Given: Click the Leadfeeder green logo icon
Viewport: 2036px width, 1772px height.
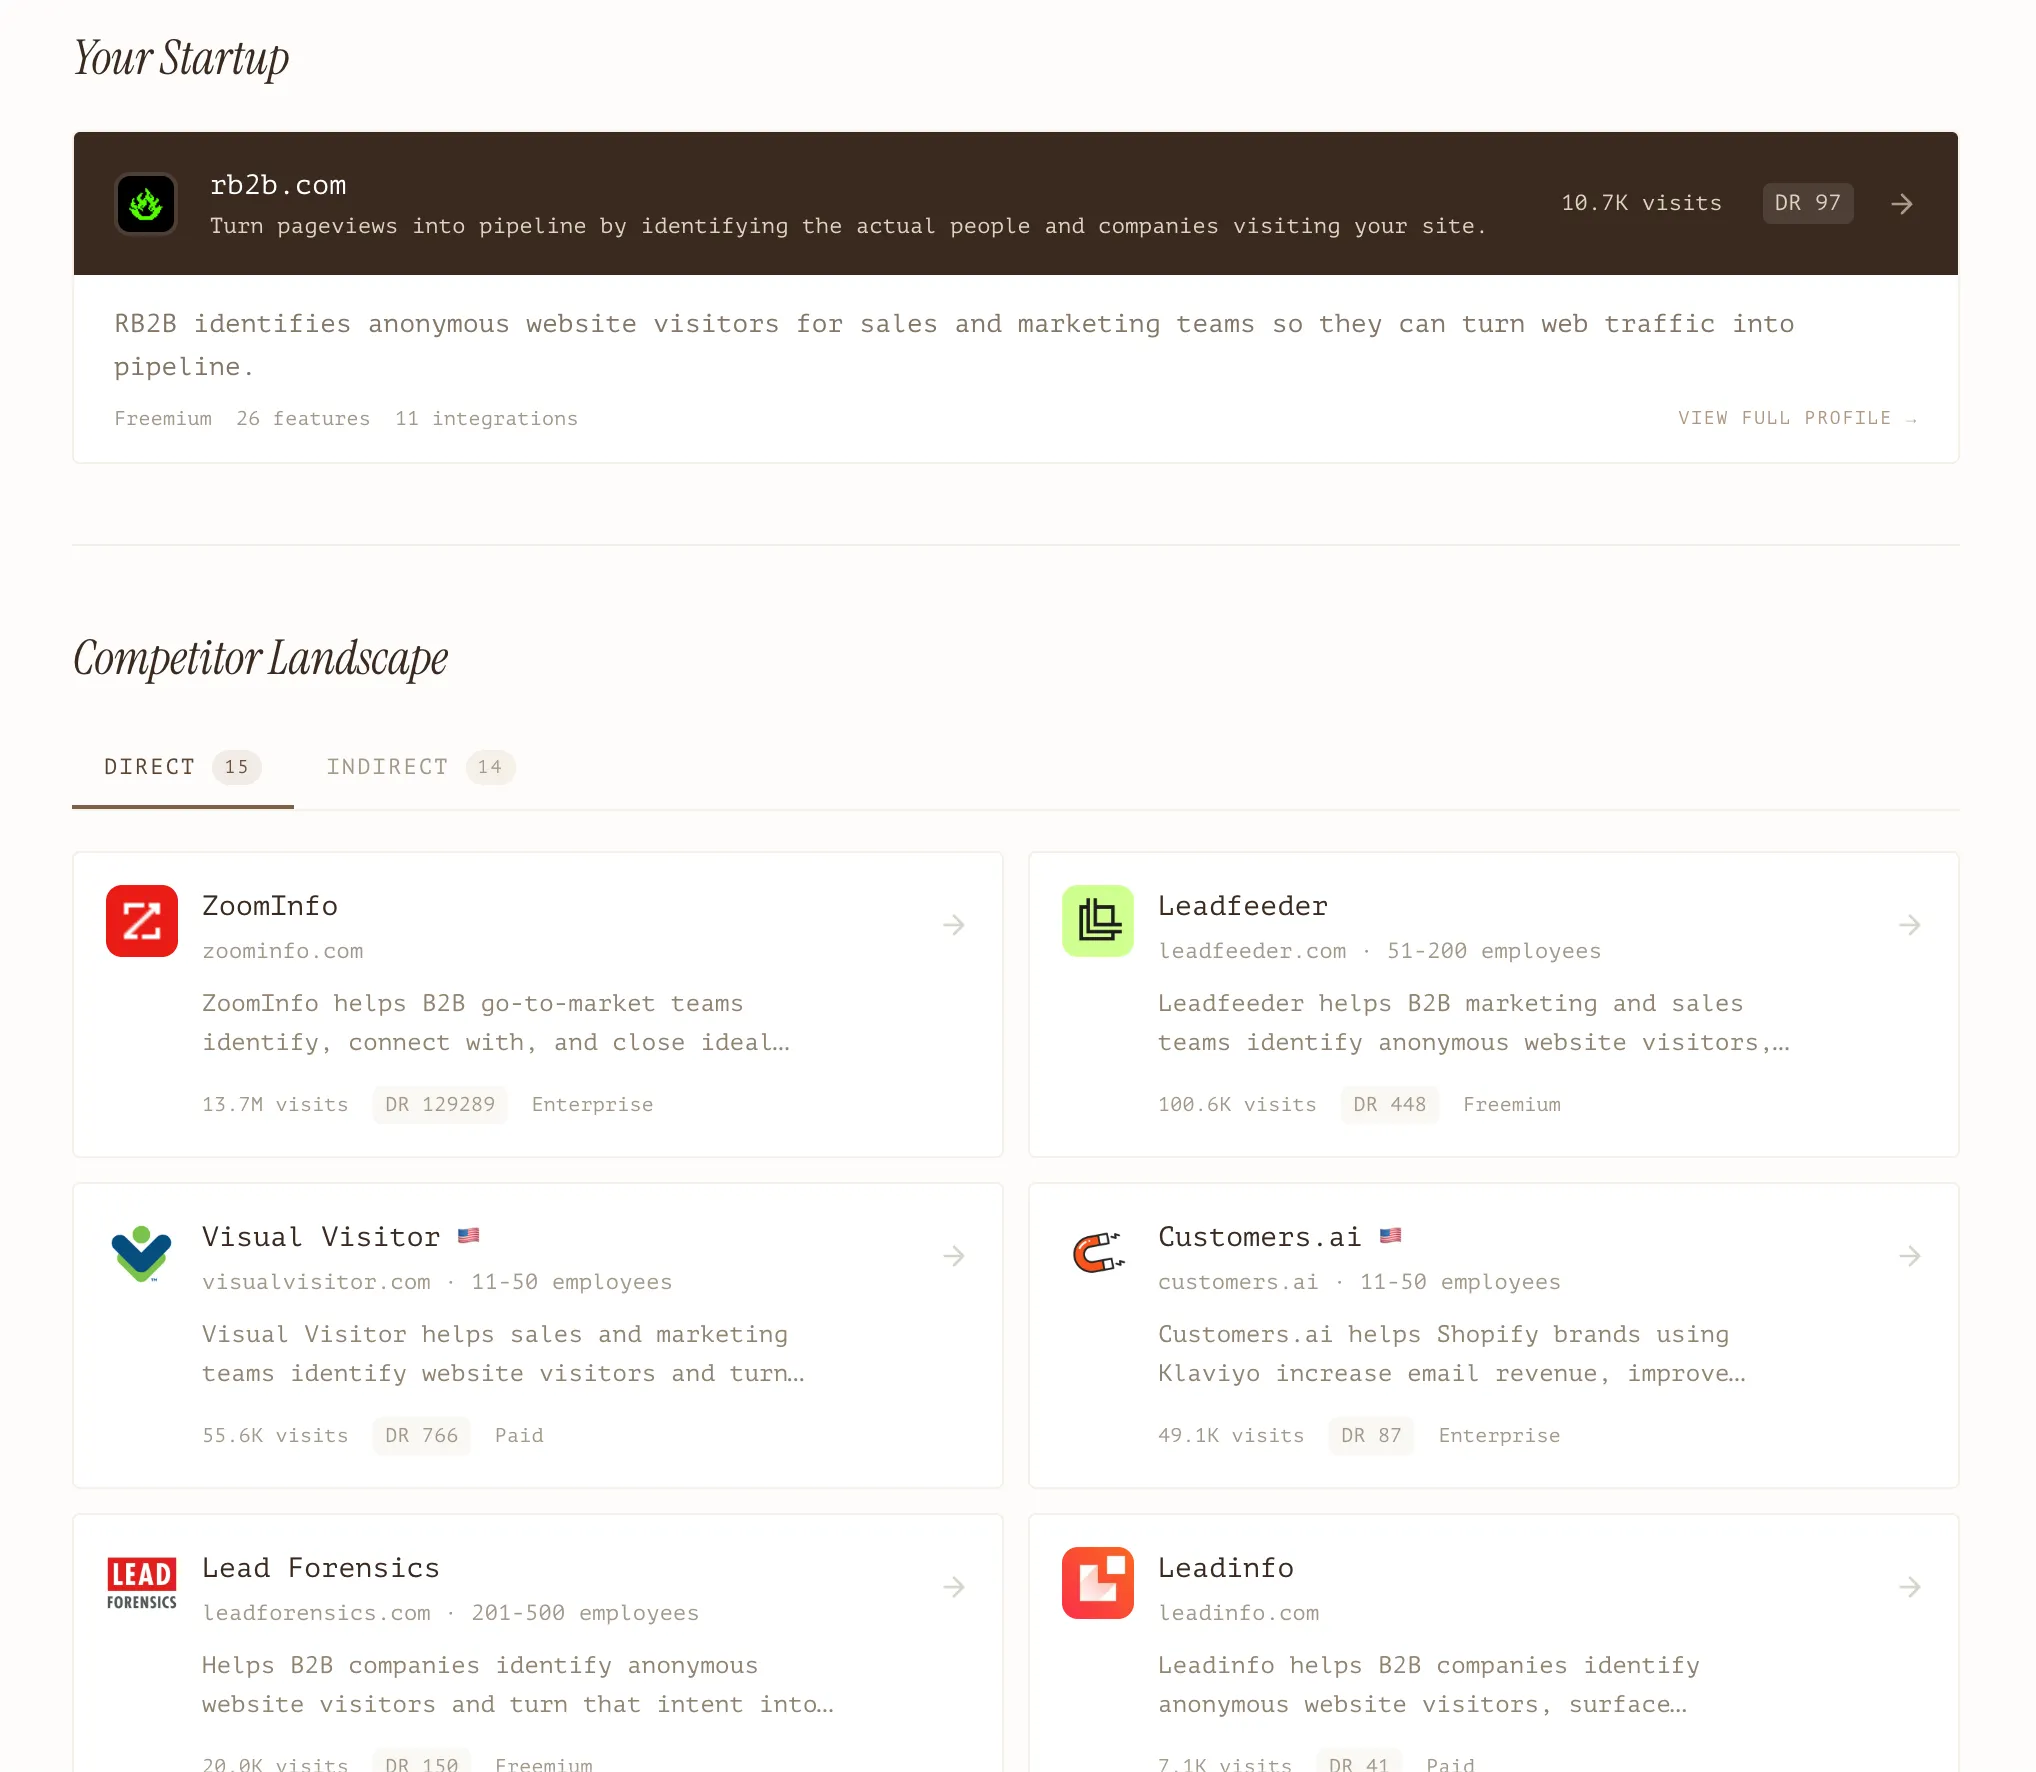Looking at the screenshot, I should [x=1097, y=921].
